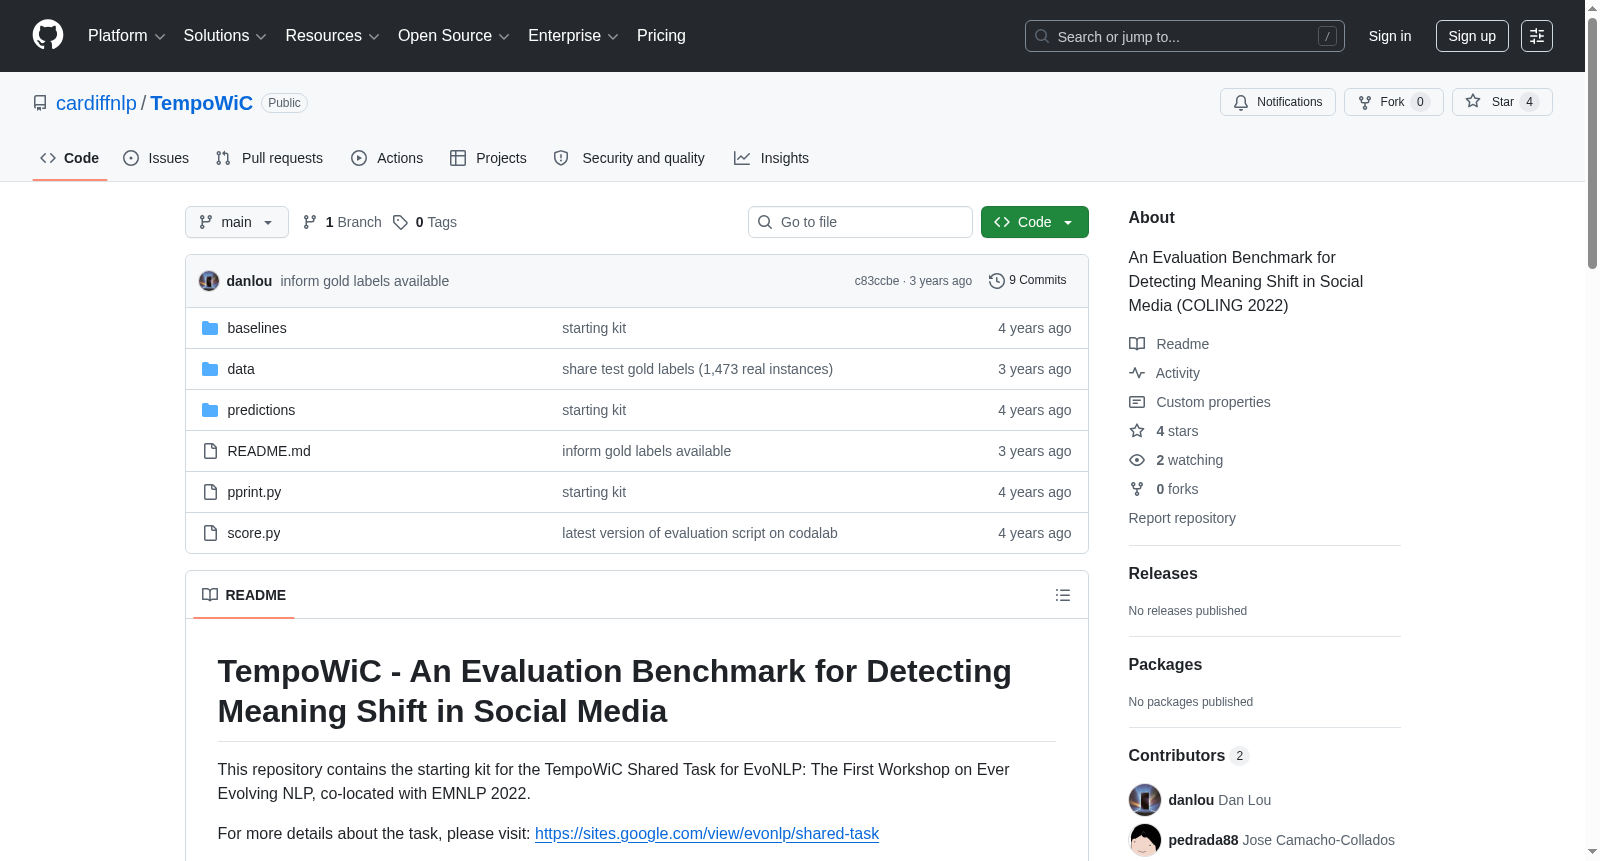Click the file icon next to README.md
This screenshot has height=861, width=1600.
(x=210, y=451)
